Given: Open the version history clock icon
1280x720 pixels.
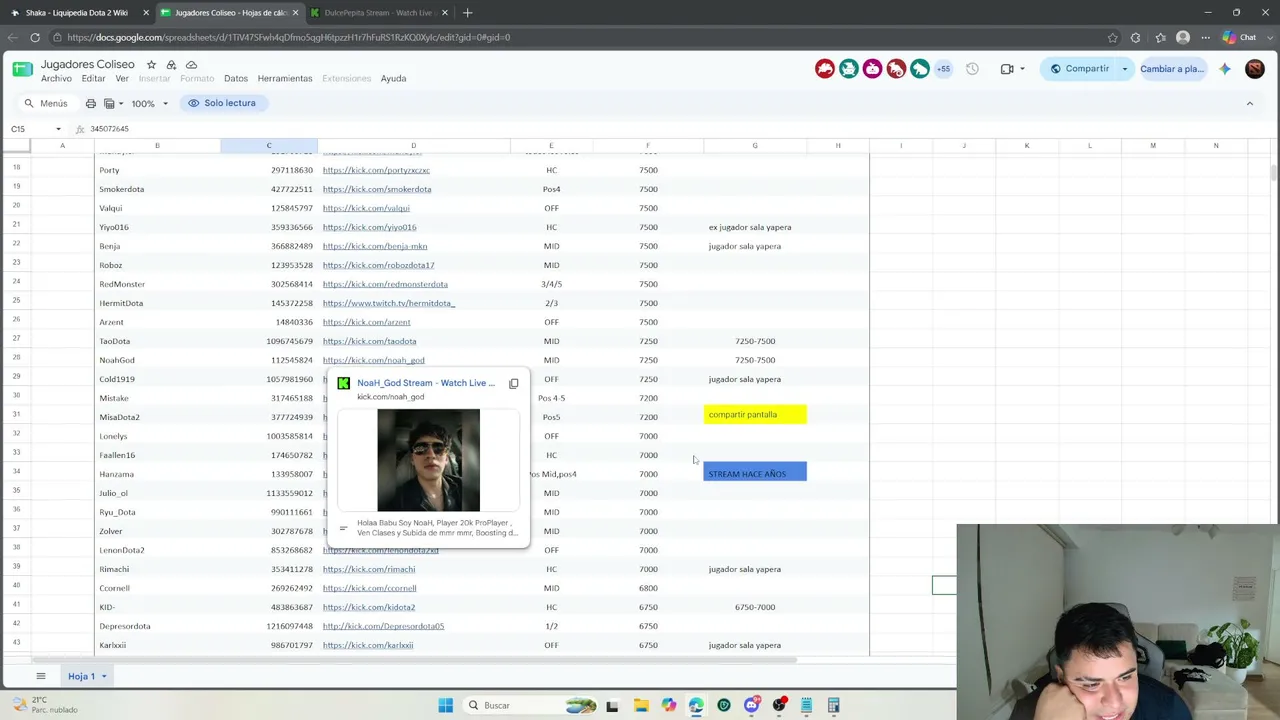Looking at the screenshot, I should [972, 69].
